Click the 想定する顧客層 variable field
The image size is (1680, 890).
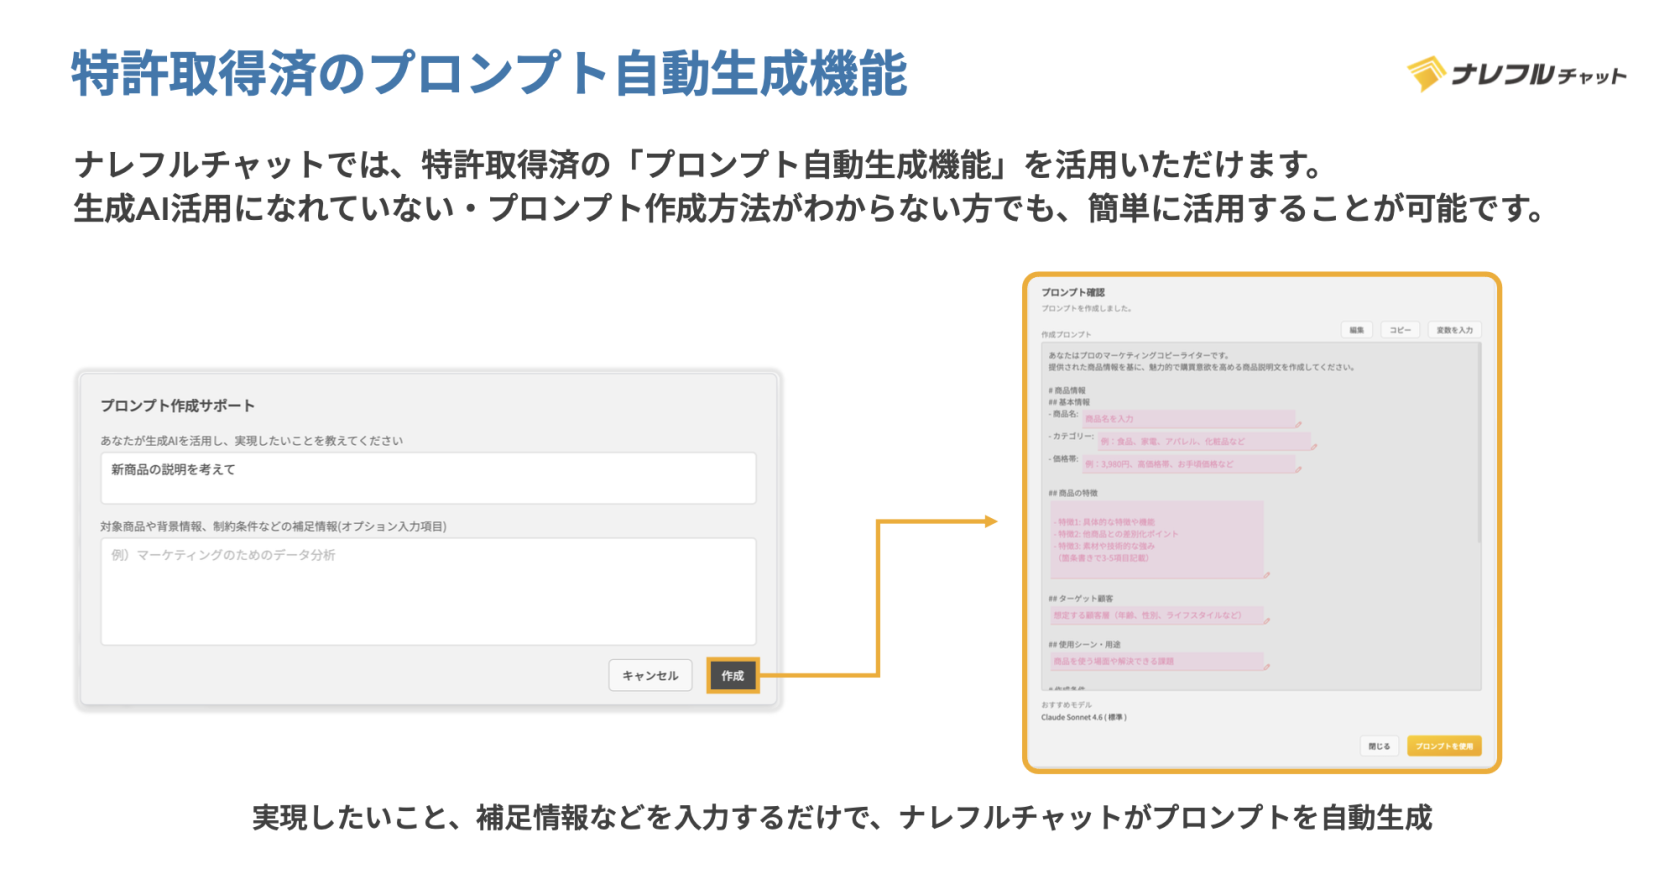pyautogui.click(x=1157, y=615)
